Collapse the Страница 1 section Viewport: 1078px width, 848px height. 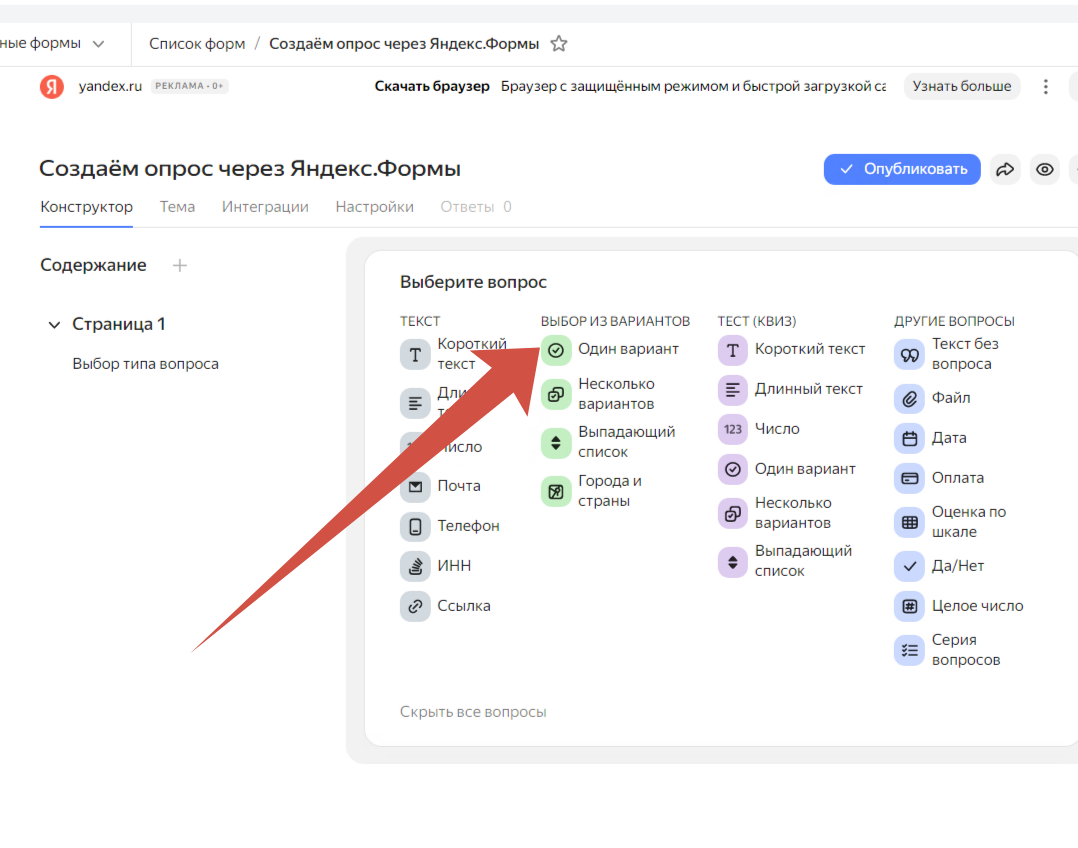pyautogui.click(x=54, y=325)
